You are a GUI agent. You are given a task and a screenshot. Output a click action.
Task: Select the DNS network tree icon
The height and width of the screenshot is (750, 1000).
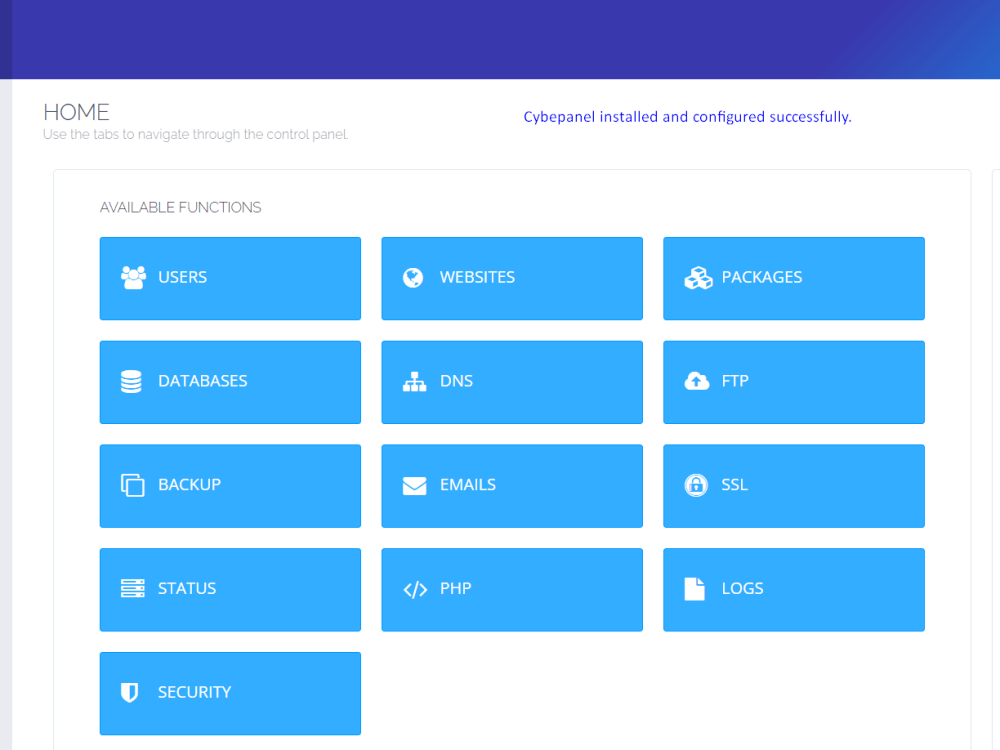pos(414,381)
